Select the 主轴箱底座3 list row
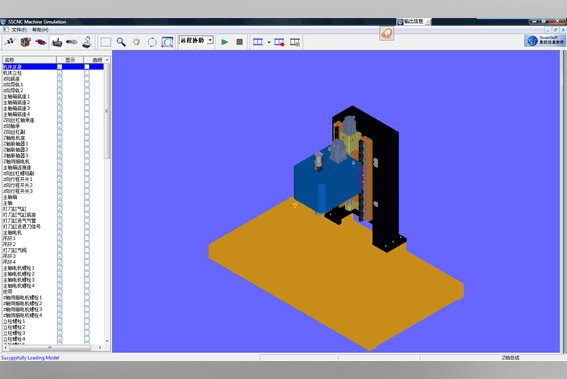This screenshot has height=379, width=567. point(54,108)
